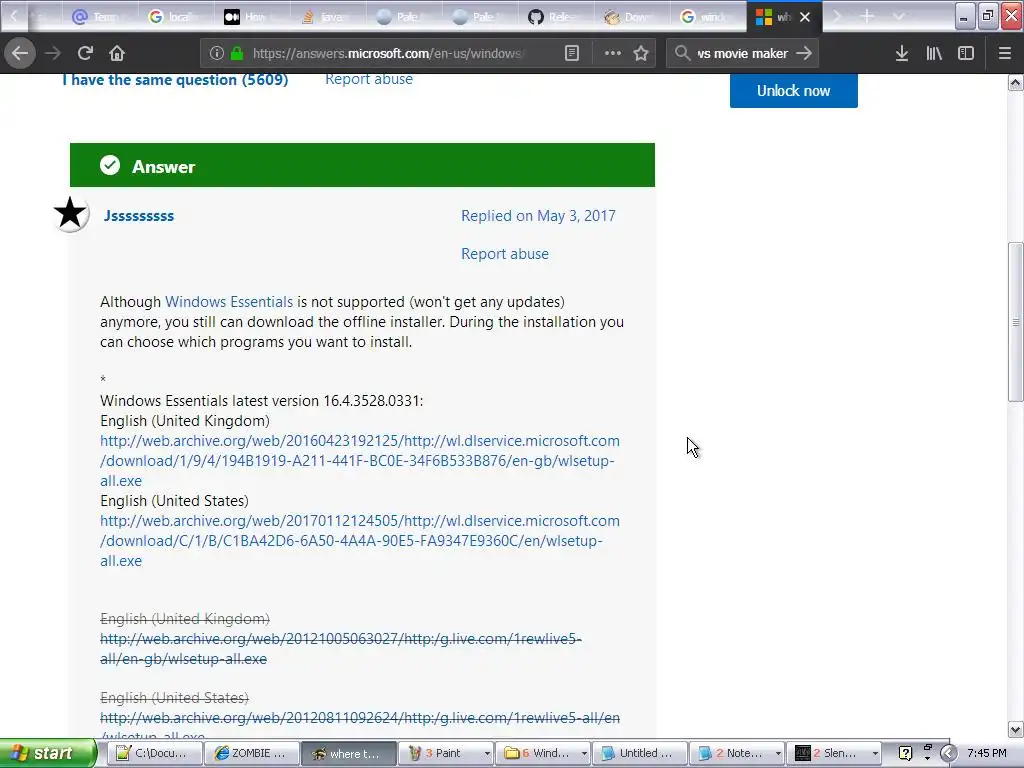
Task: Click the 7:45 PM clock
Action: pos(986,753)
